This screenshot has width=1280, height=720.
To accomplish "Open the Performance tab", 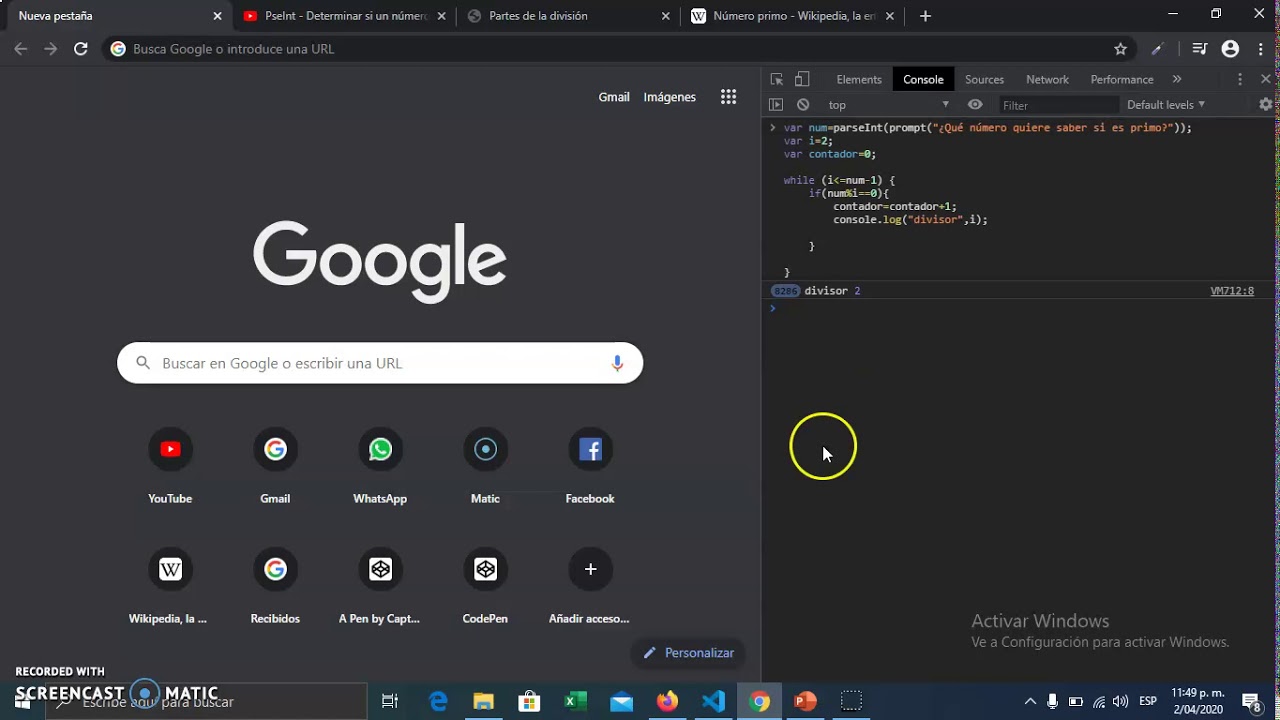I will click(x=1121, y=79).
